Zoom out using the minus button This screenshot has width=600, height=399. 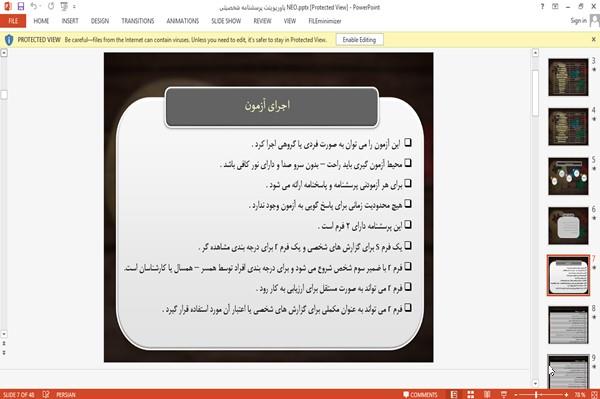pos(516,394)
